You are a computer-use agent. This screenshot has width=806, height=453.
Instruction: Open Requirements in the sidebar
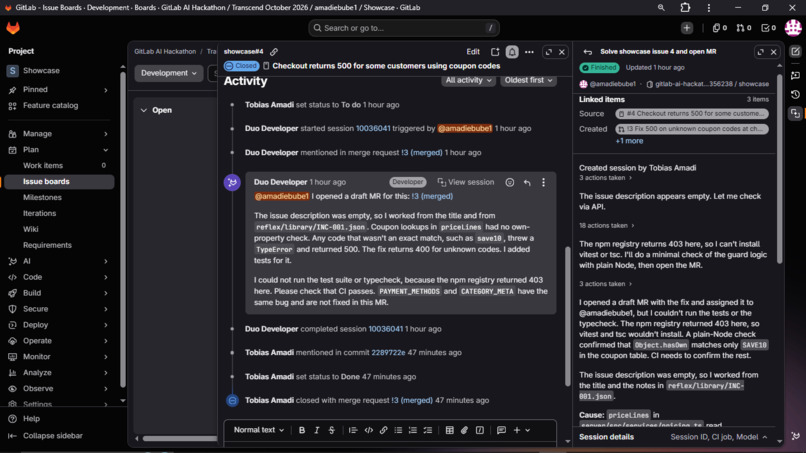[x=59, y=245]
